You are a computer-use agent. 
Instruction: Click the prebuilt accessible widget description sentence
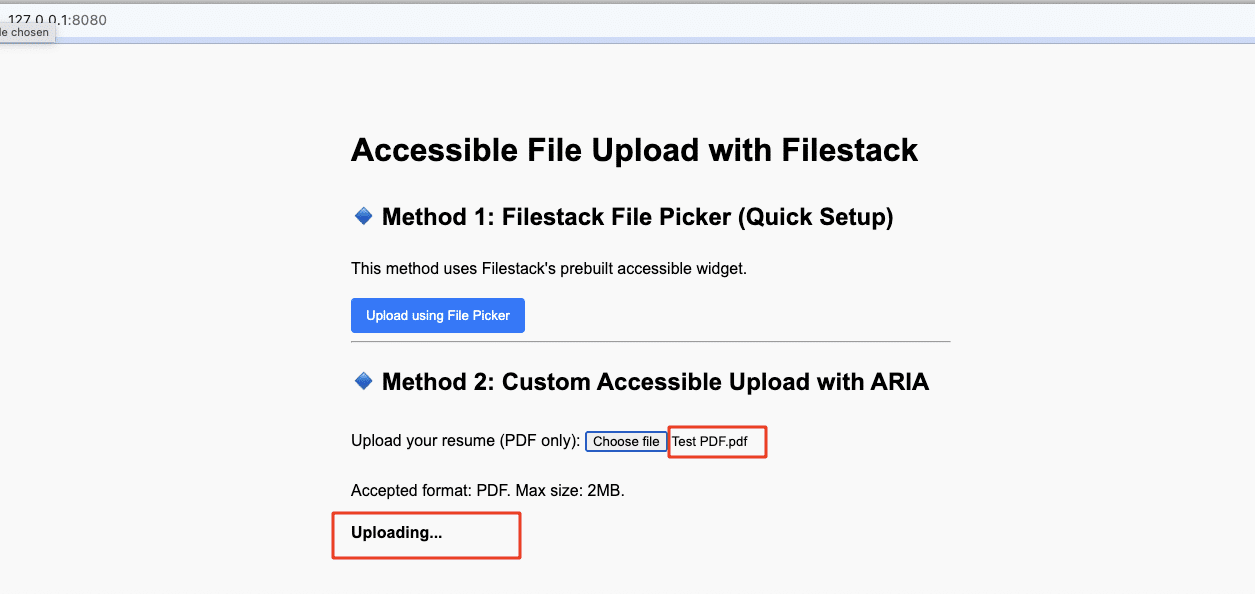(x=548, y=268)
